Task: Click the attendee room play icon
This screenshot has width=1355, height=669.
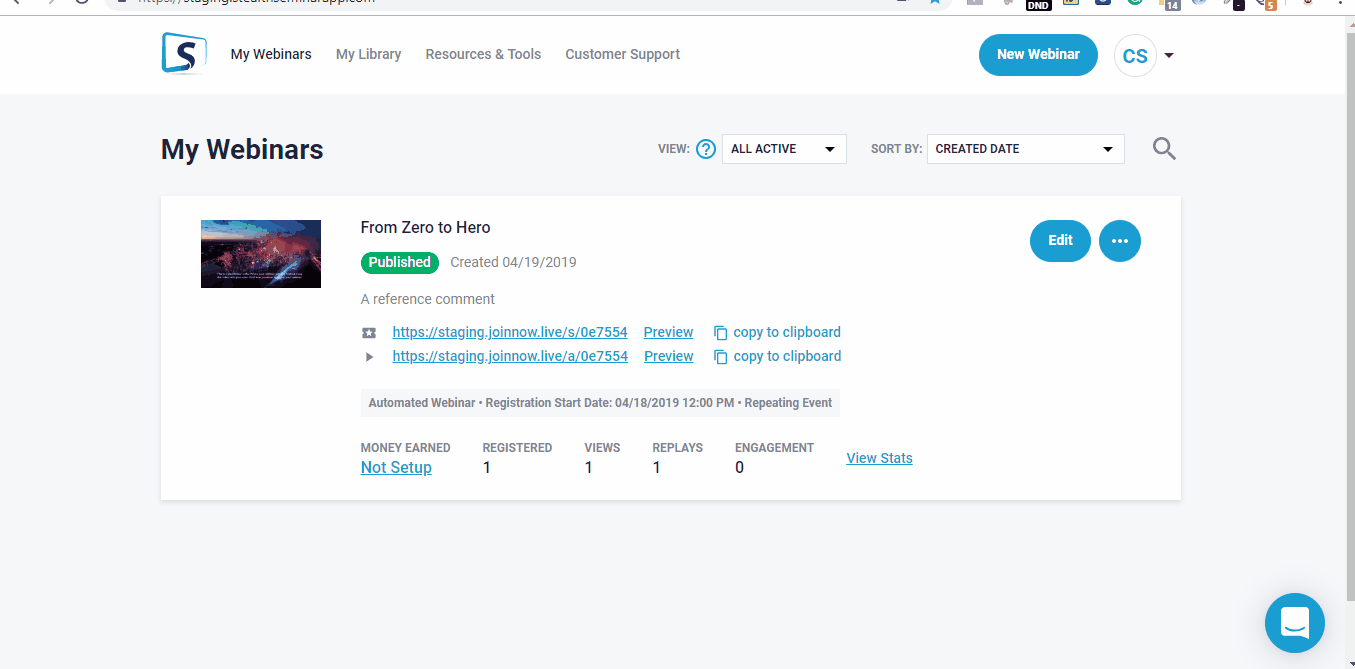Action: tap(369, 357)
